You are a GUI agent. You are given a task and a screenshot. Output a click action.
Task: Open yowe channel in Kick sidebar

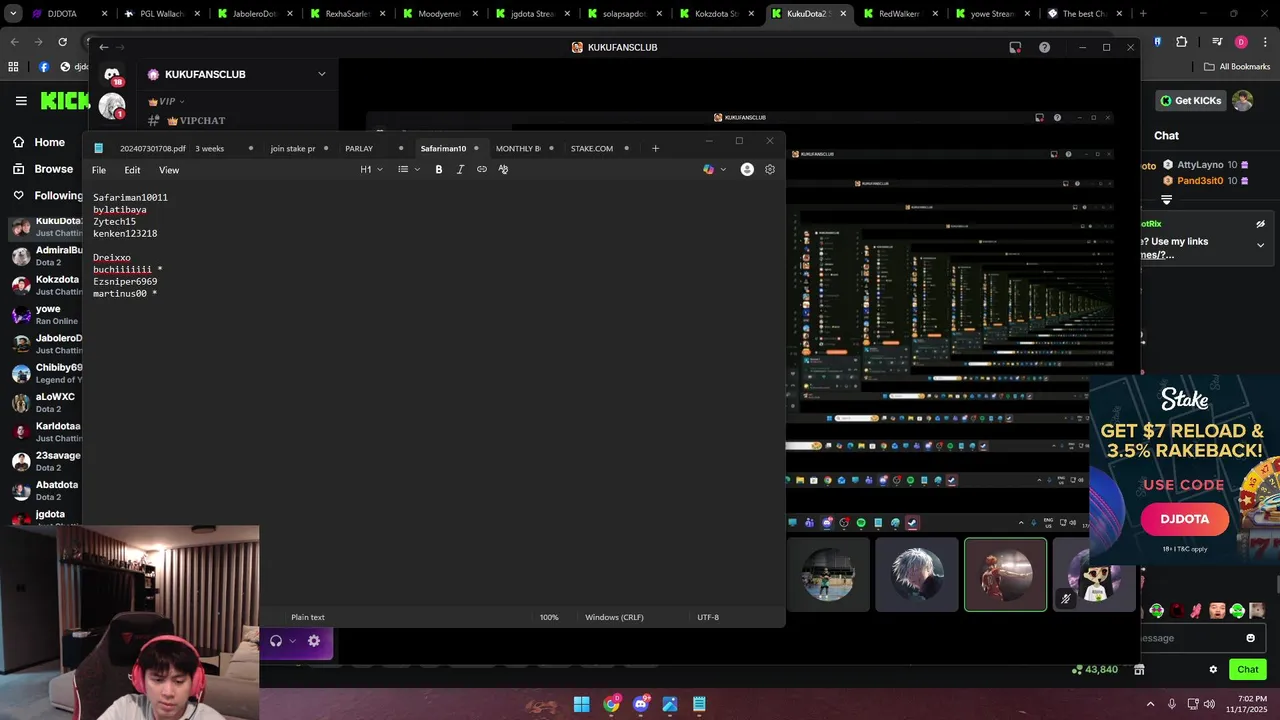point(46,315)
